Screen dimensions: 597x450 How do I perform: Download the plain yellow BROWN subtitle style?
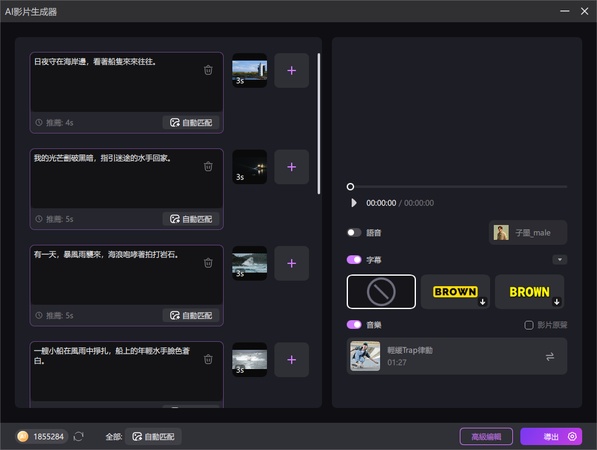point(557,302)
